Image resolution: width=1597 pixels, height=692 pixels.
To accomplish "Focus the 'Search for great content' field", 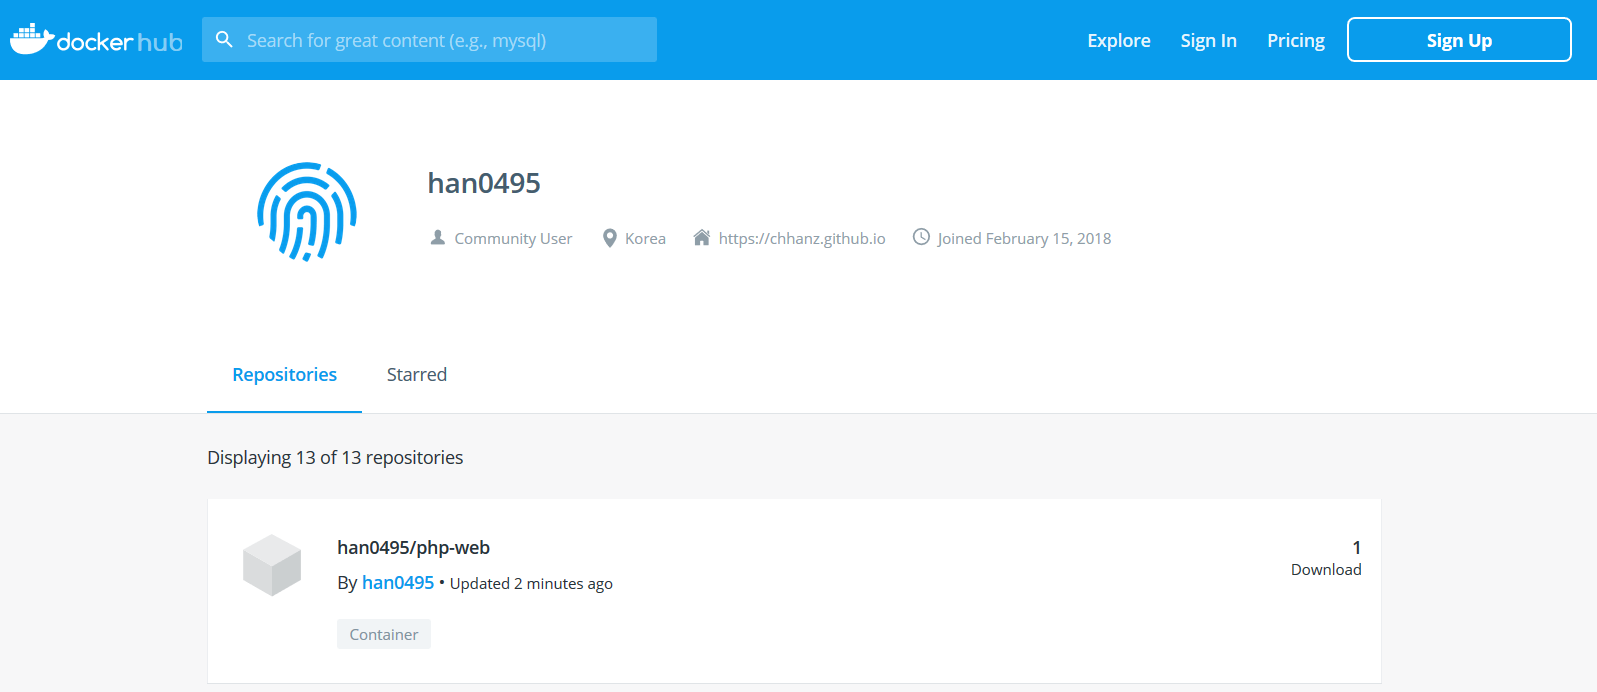I will 429,40.
